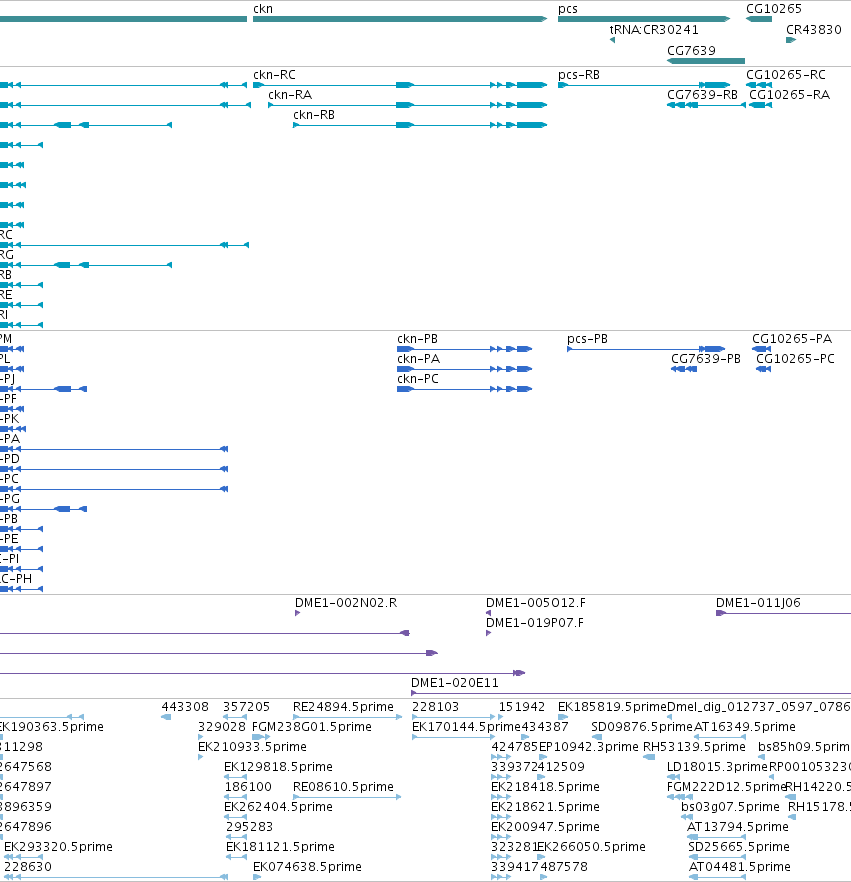This screenshot has width=851, height=882.
Task: Click the tRNA:CR30241 feature label
Action: pos(654,30)
